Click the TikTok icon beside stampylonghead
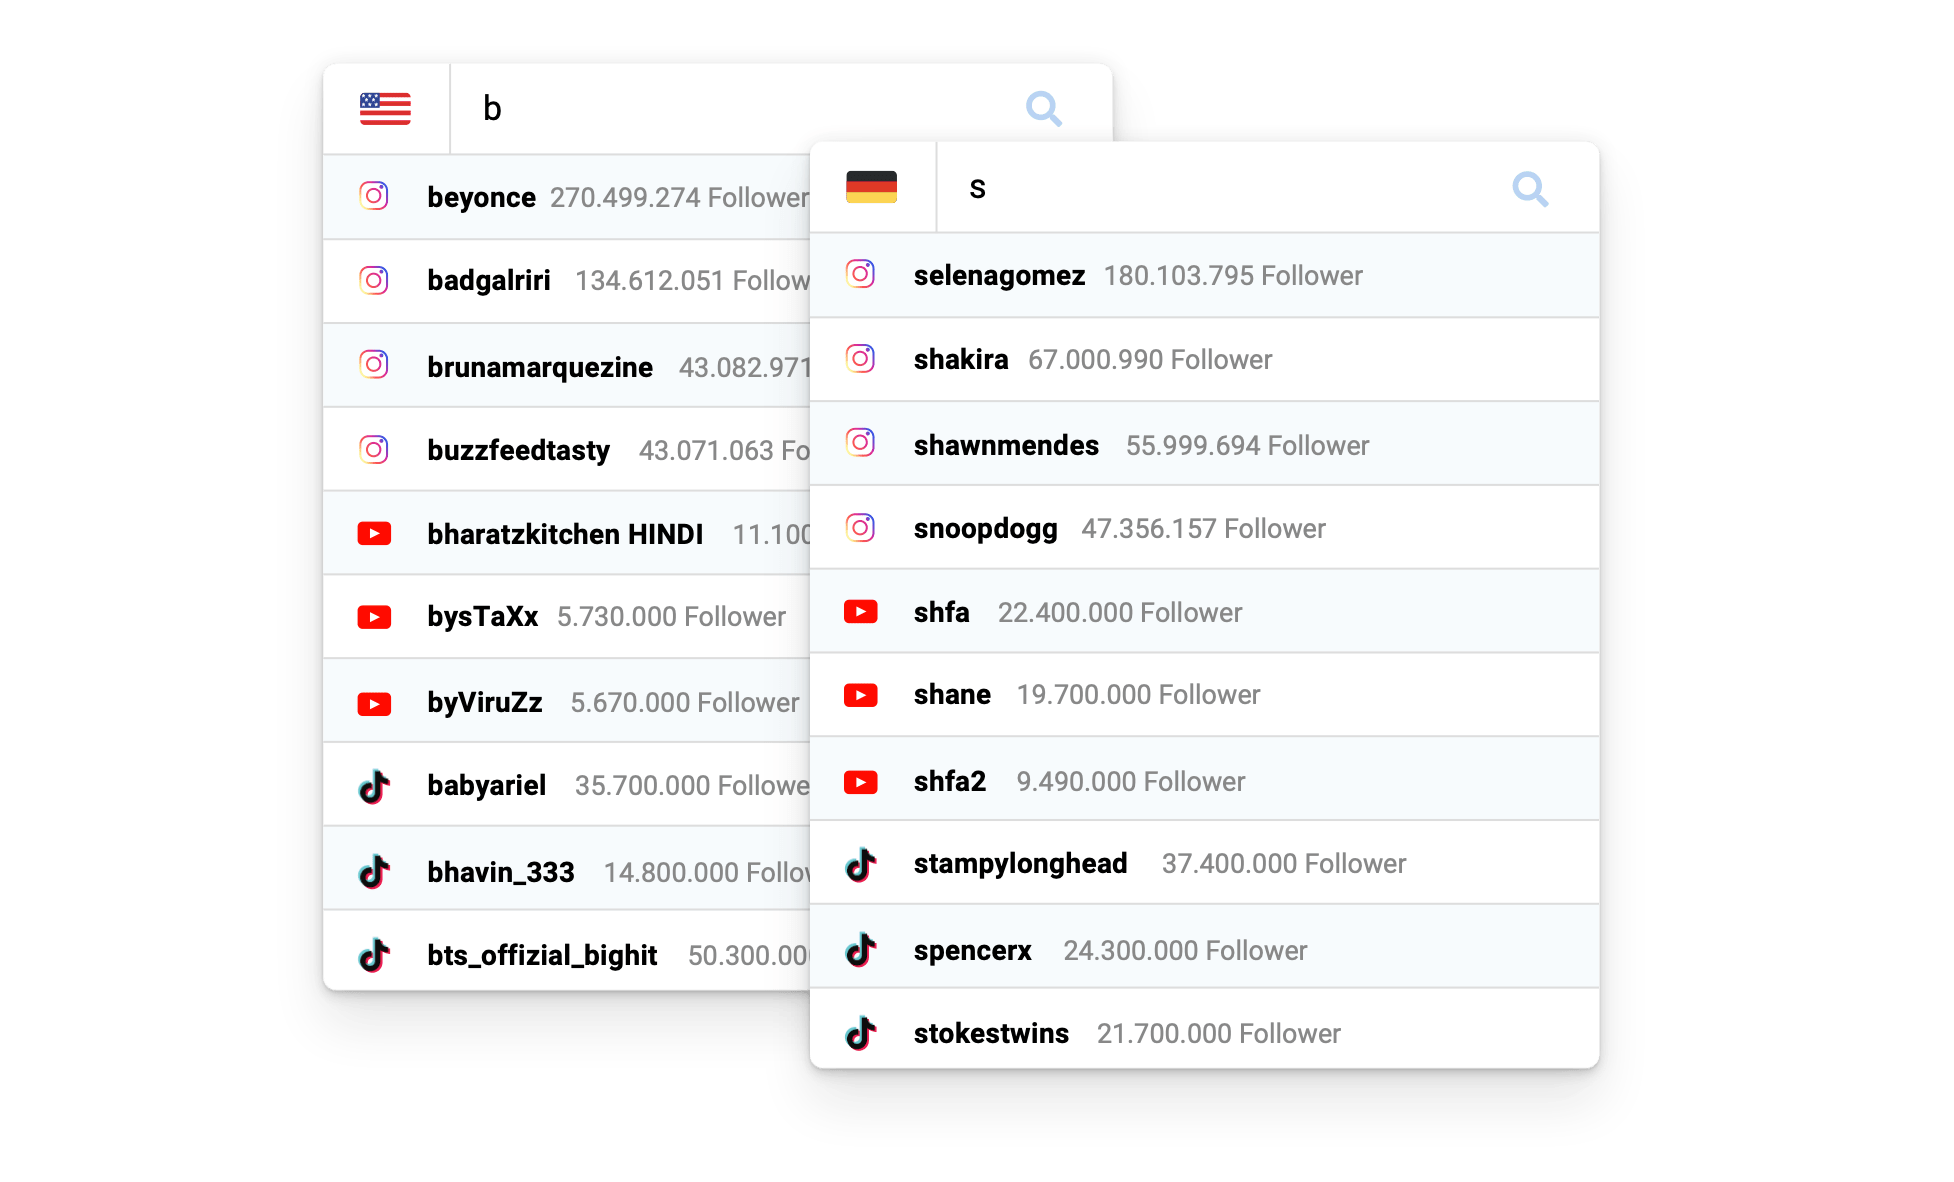1954x1182 pixels. (860, 865)
